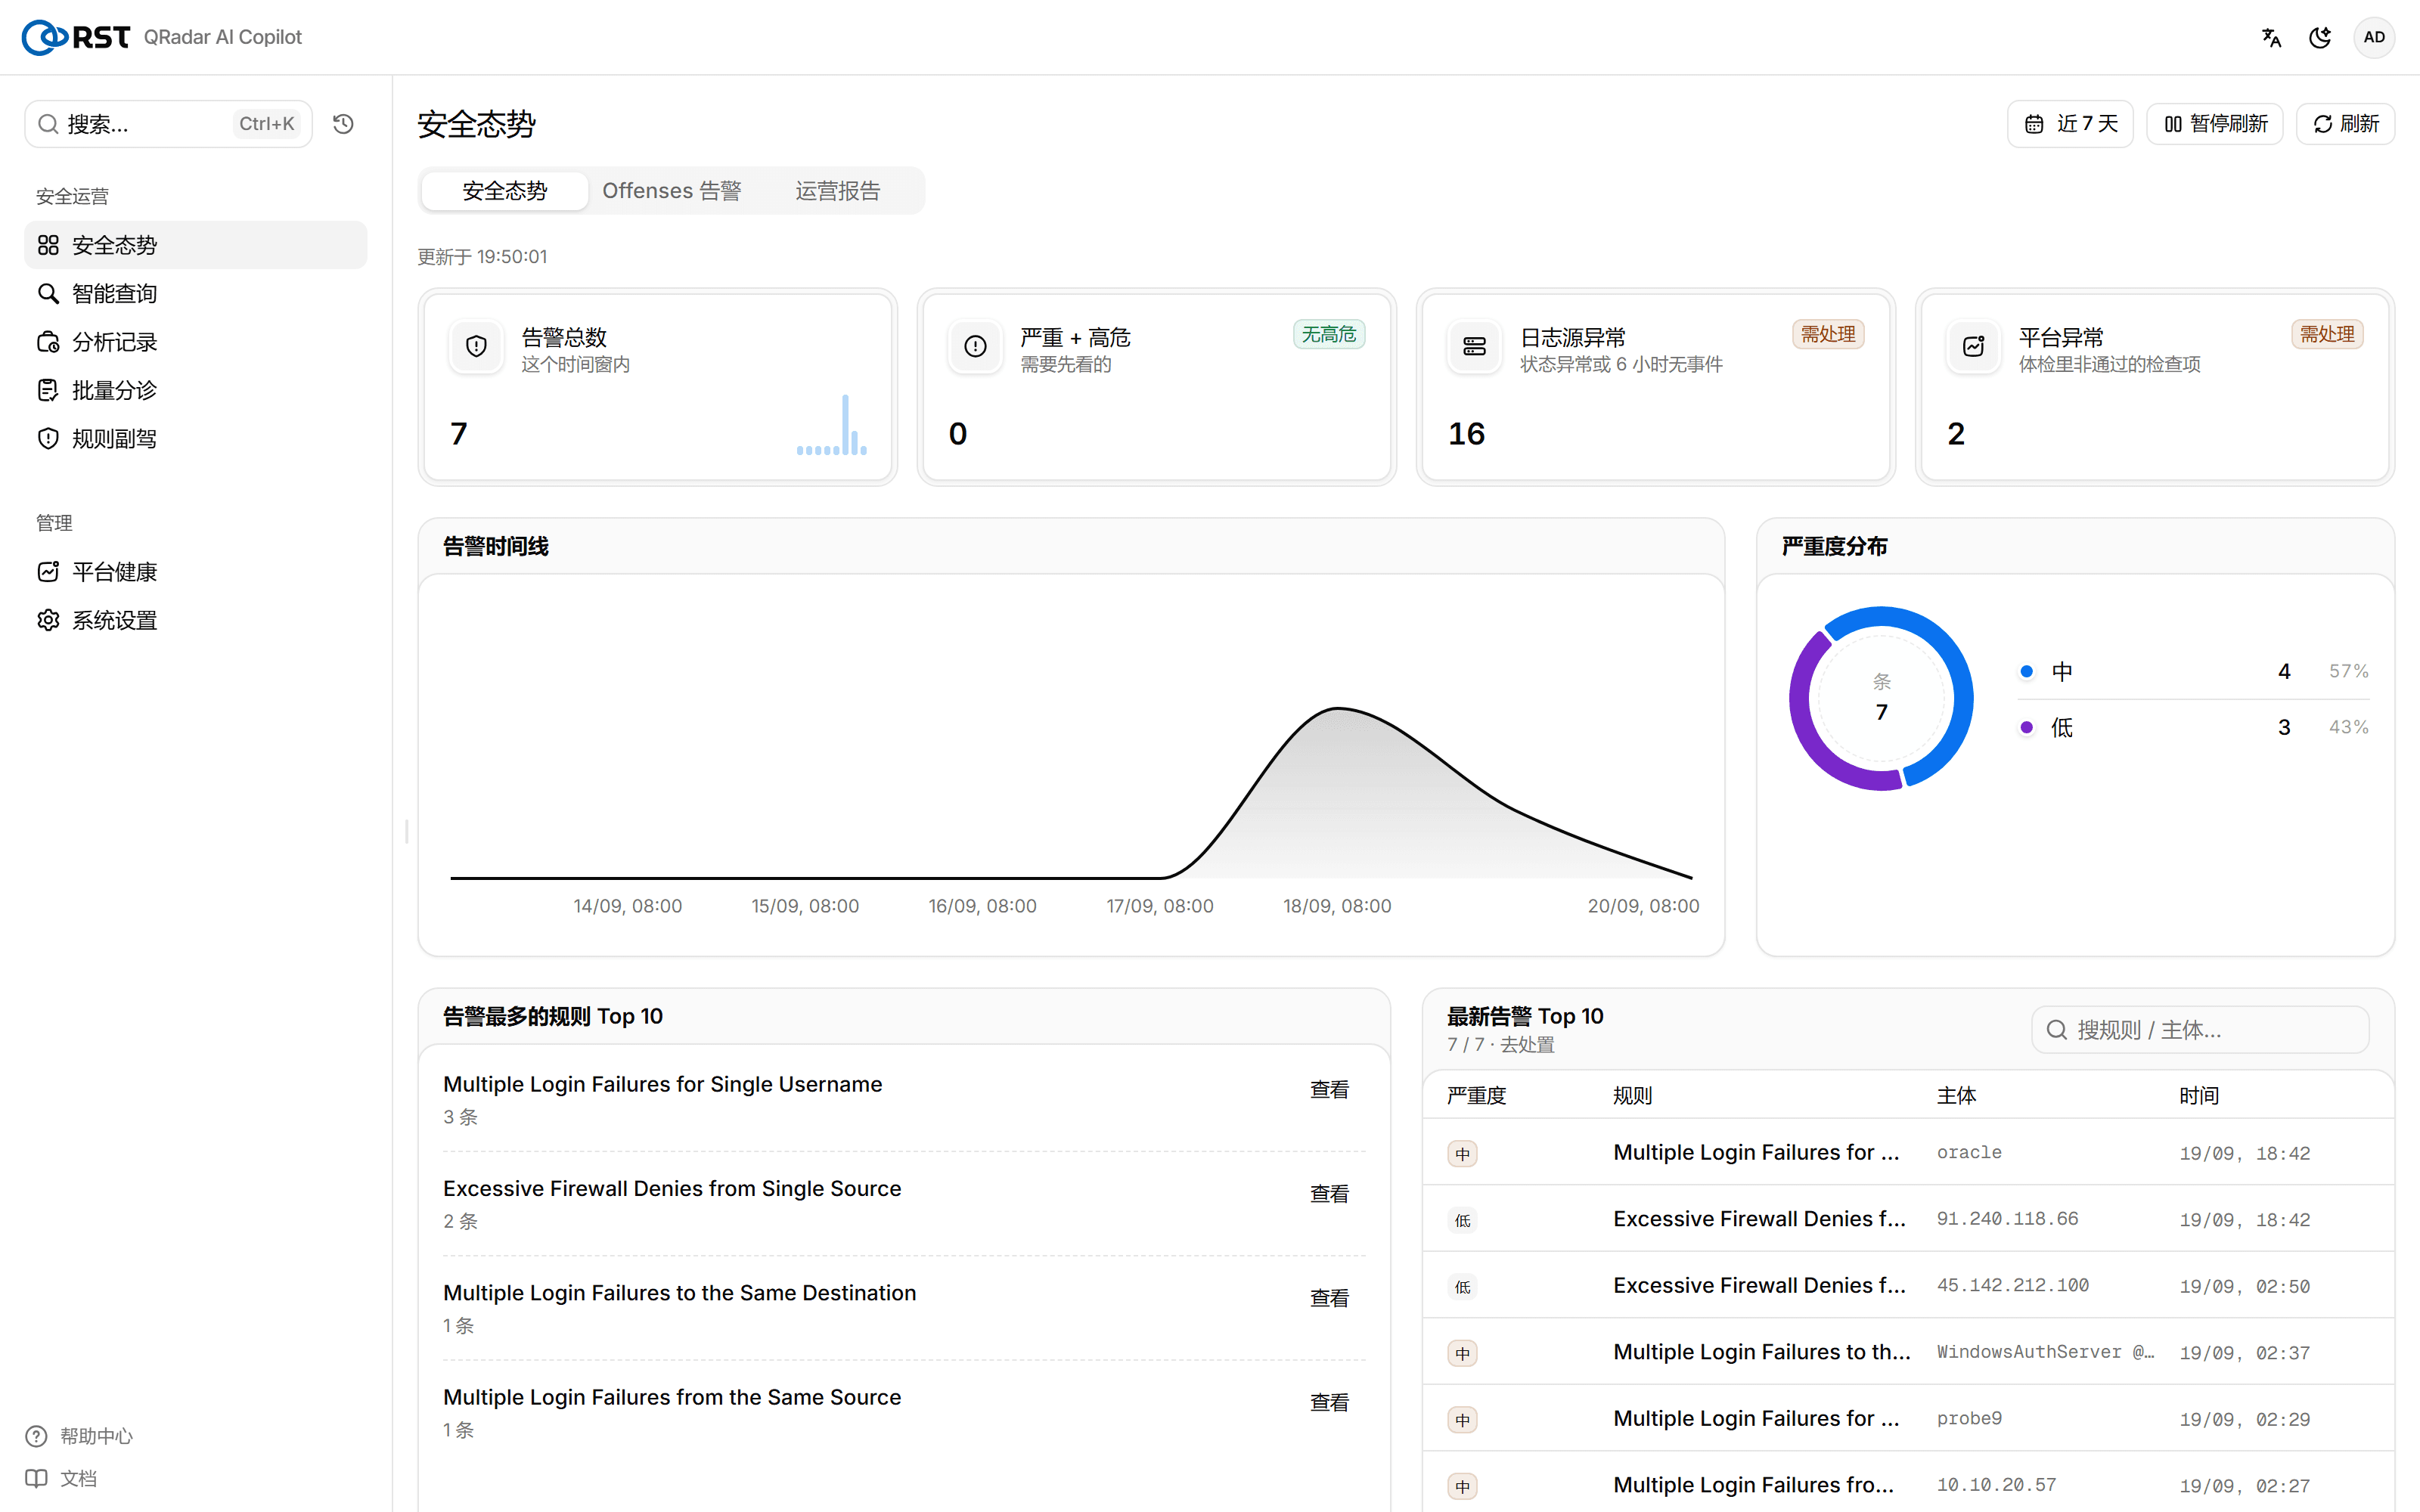Toggle dark mode moon icon
The image size is (2420, 1512).
click(x=2320, y=37)
